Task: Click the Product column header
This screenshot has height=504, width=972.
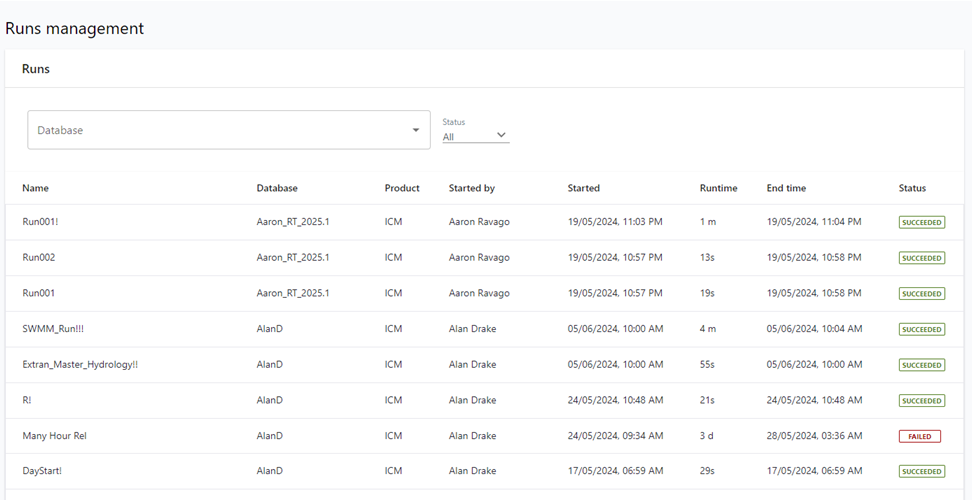Action: 402,188
